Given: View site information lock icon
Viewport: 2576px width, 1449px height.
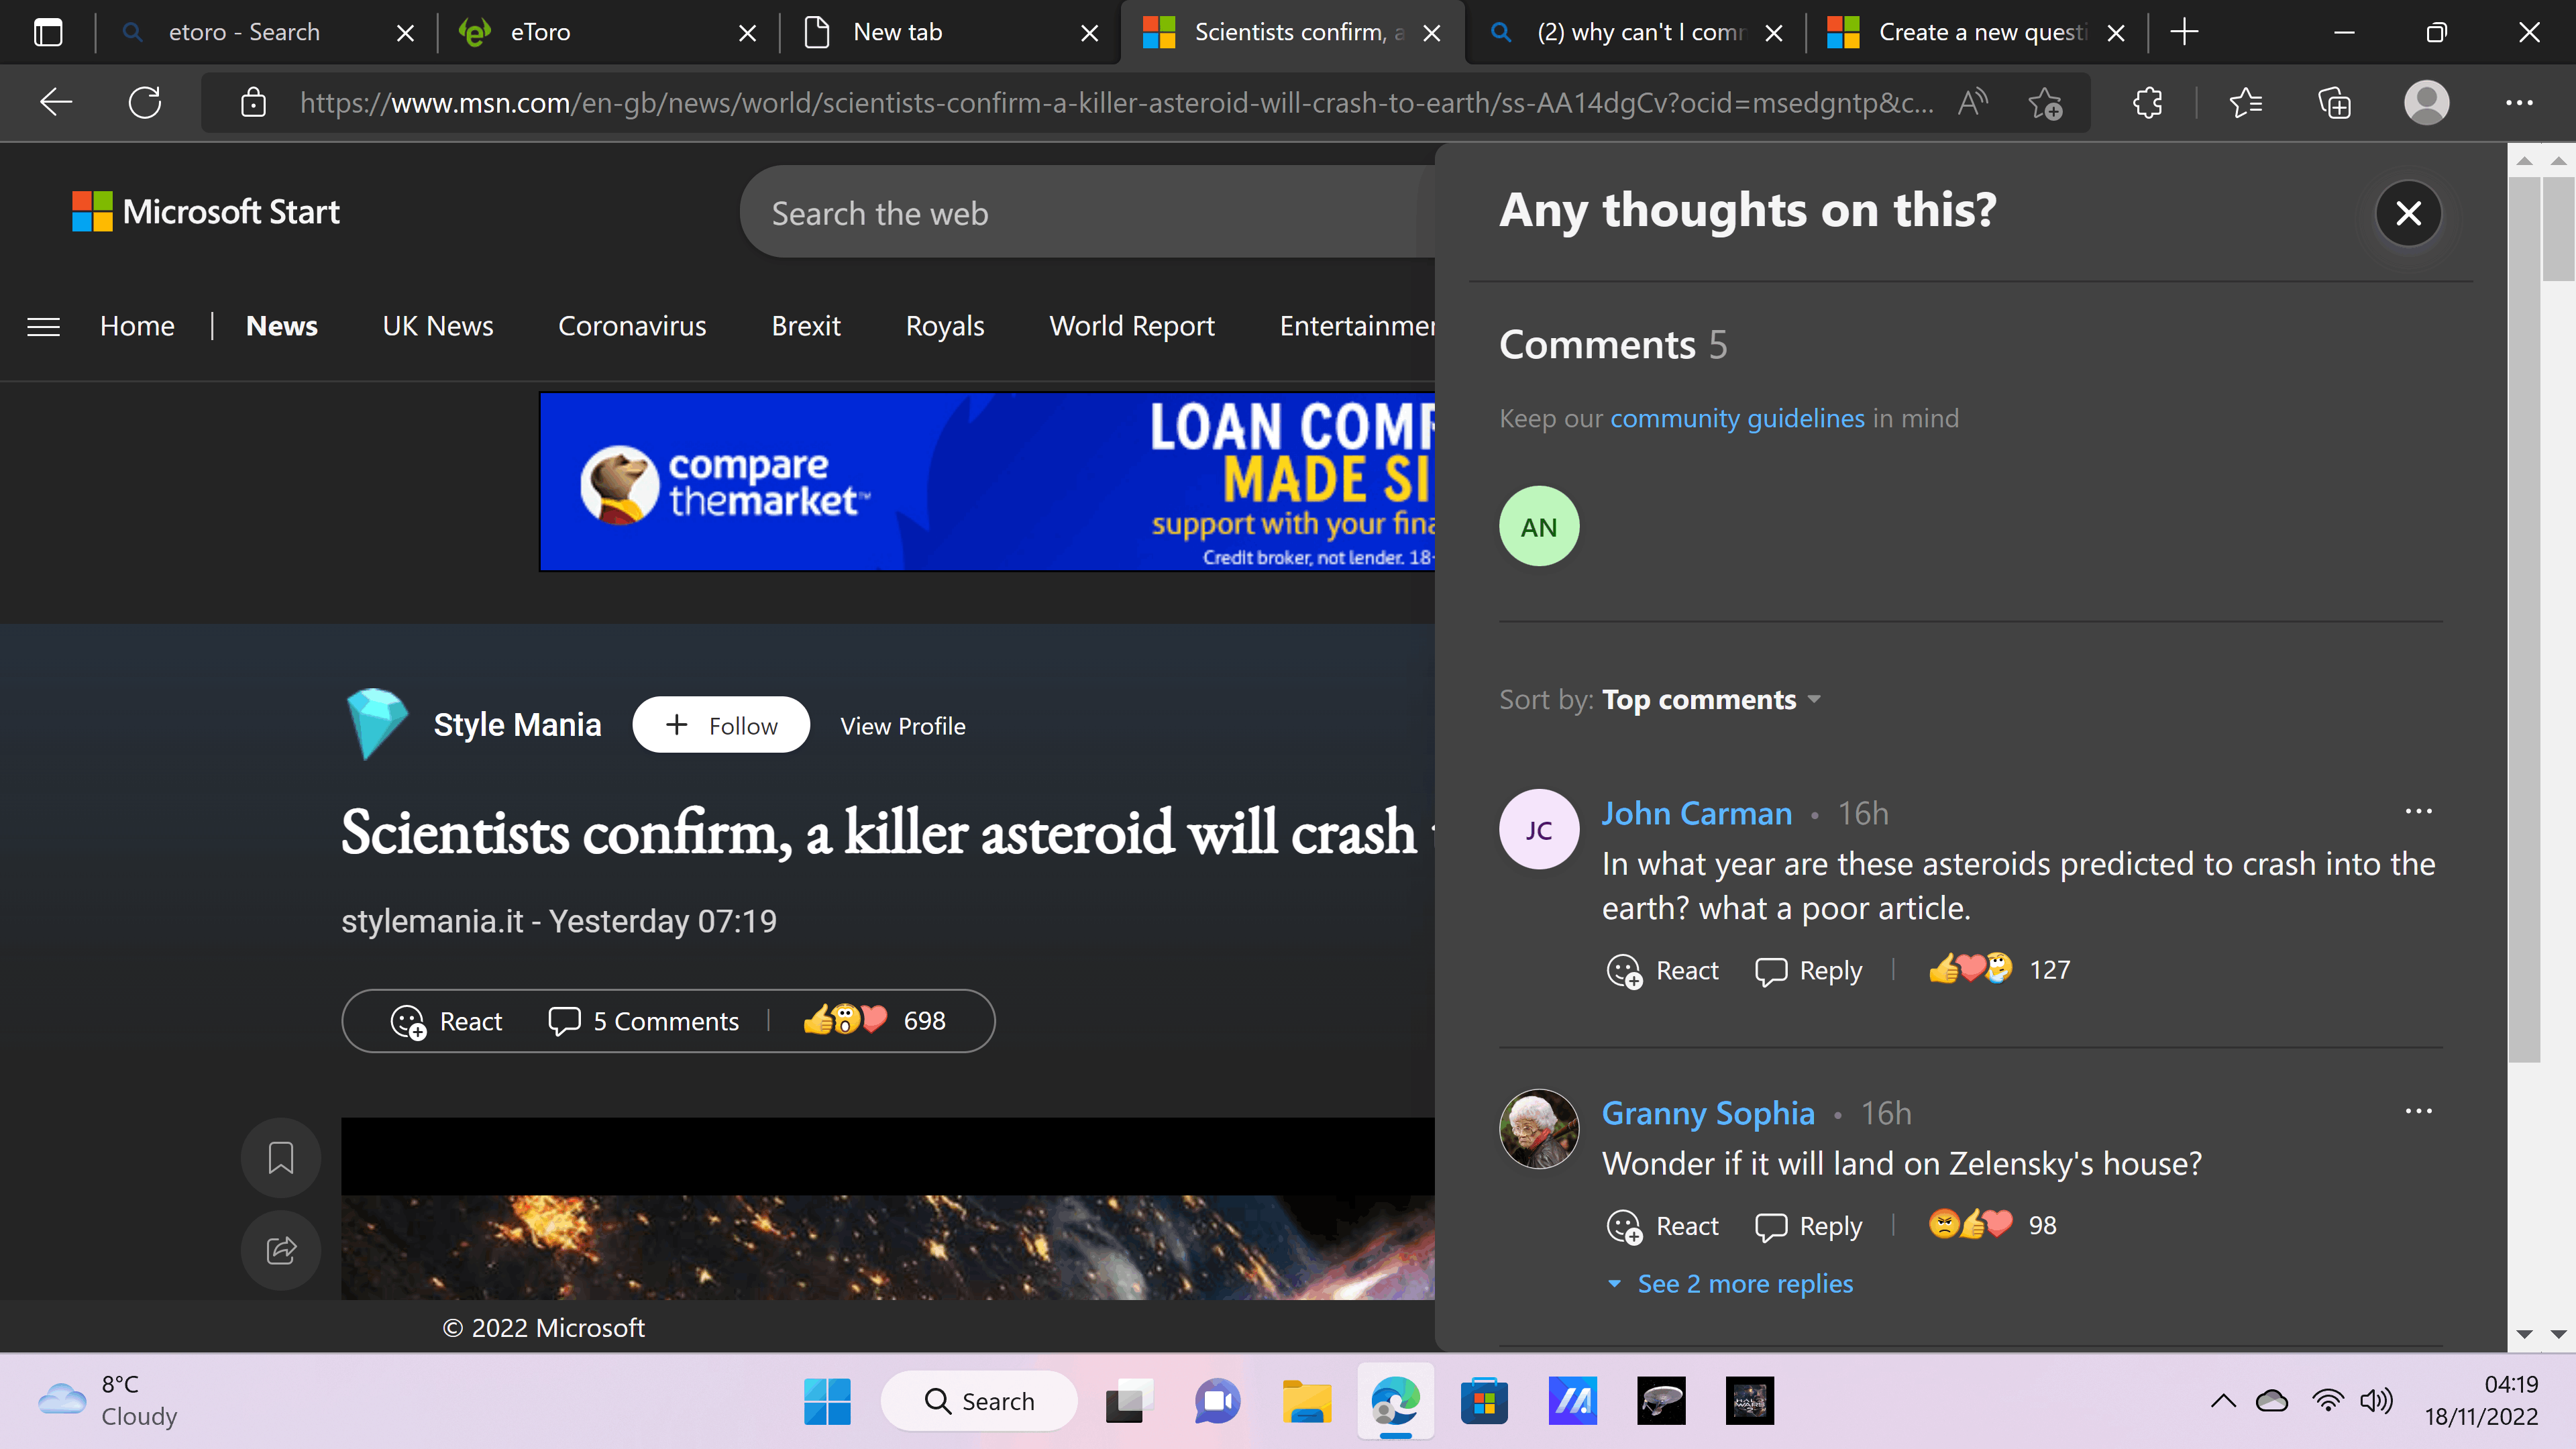Looking at the screenshot, I should tap(254, 102).
